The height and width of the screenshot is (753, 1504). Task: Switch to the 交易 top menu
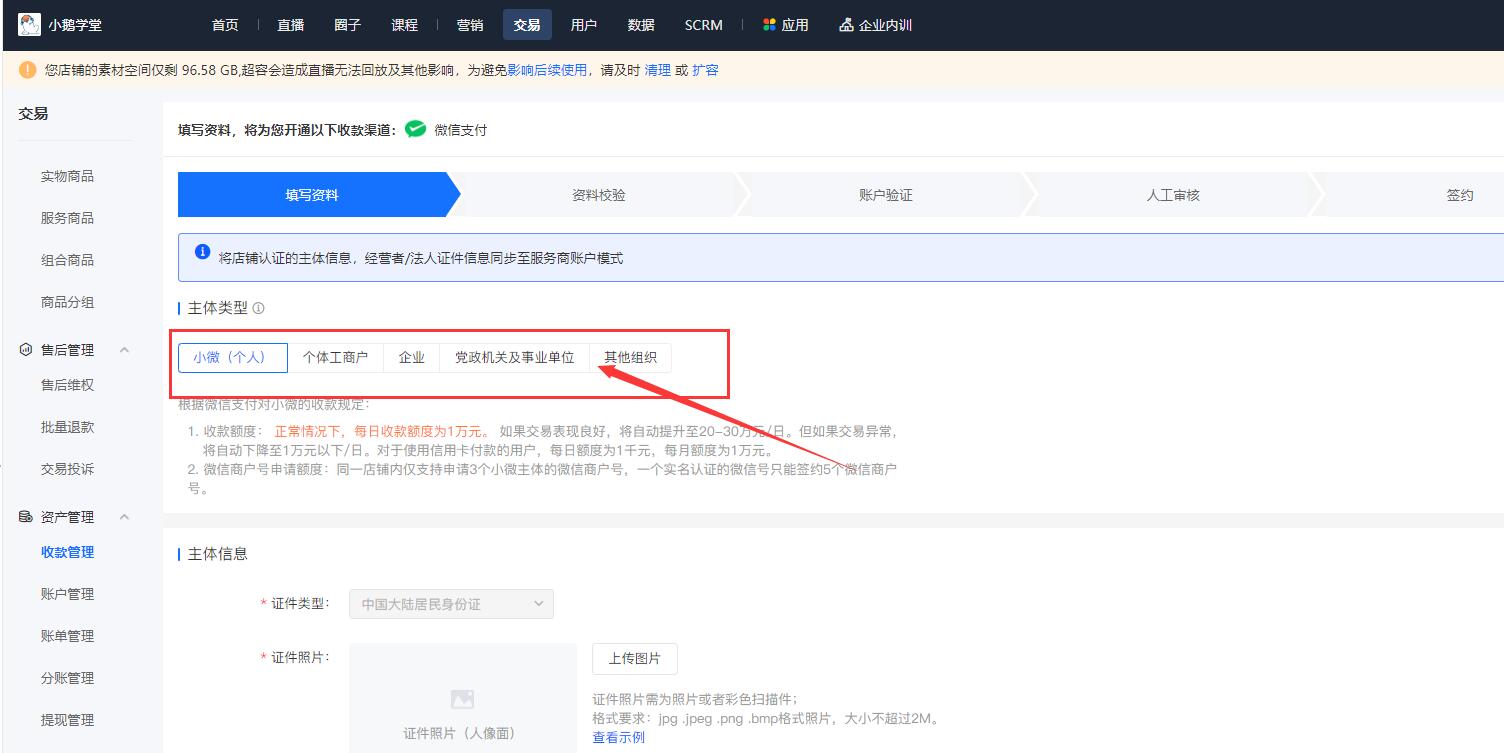coord(527,25)
